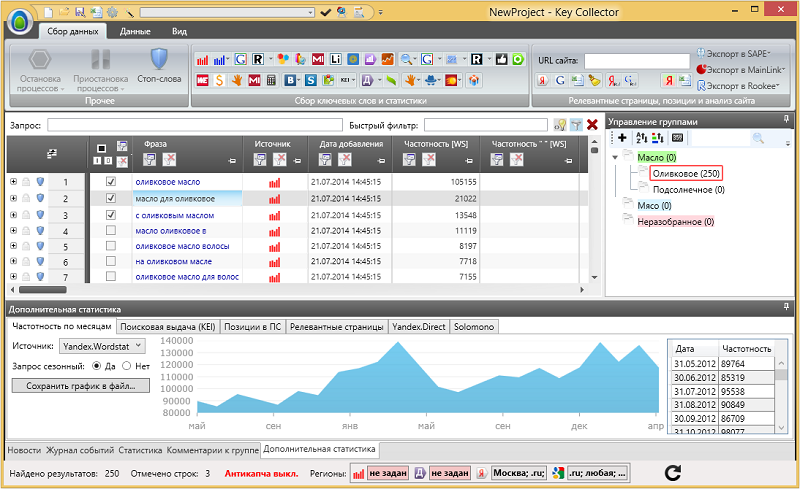
Task: Switch to the Данные ribbon tab
Action: coord(135,31)
